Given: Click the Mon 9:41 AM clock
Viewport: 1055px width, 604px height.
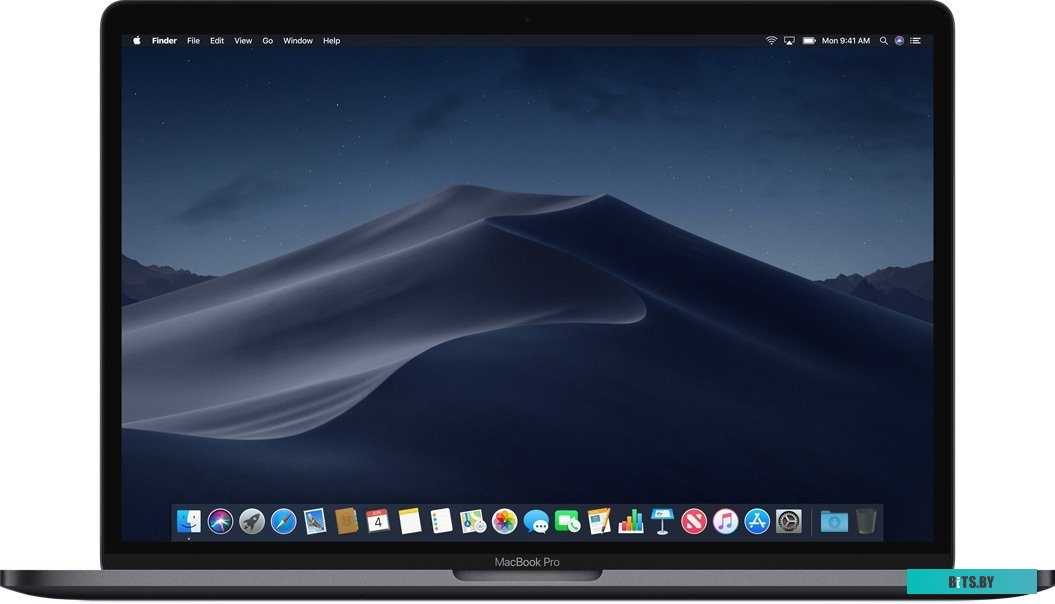Looking at the screenshot, I should [x=846, y=40].
